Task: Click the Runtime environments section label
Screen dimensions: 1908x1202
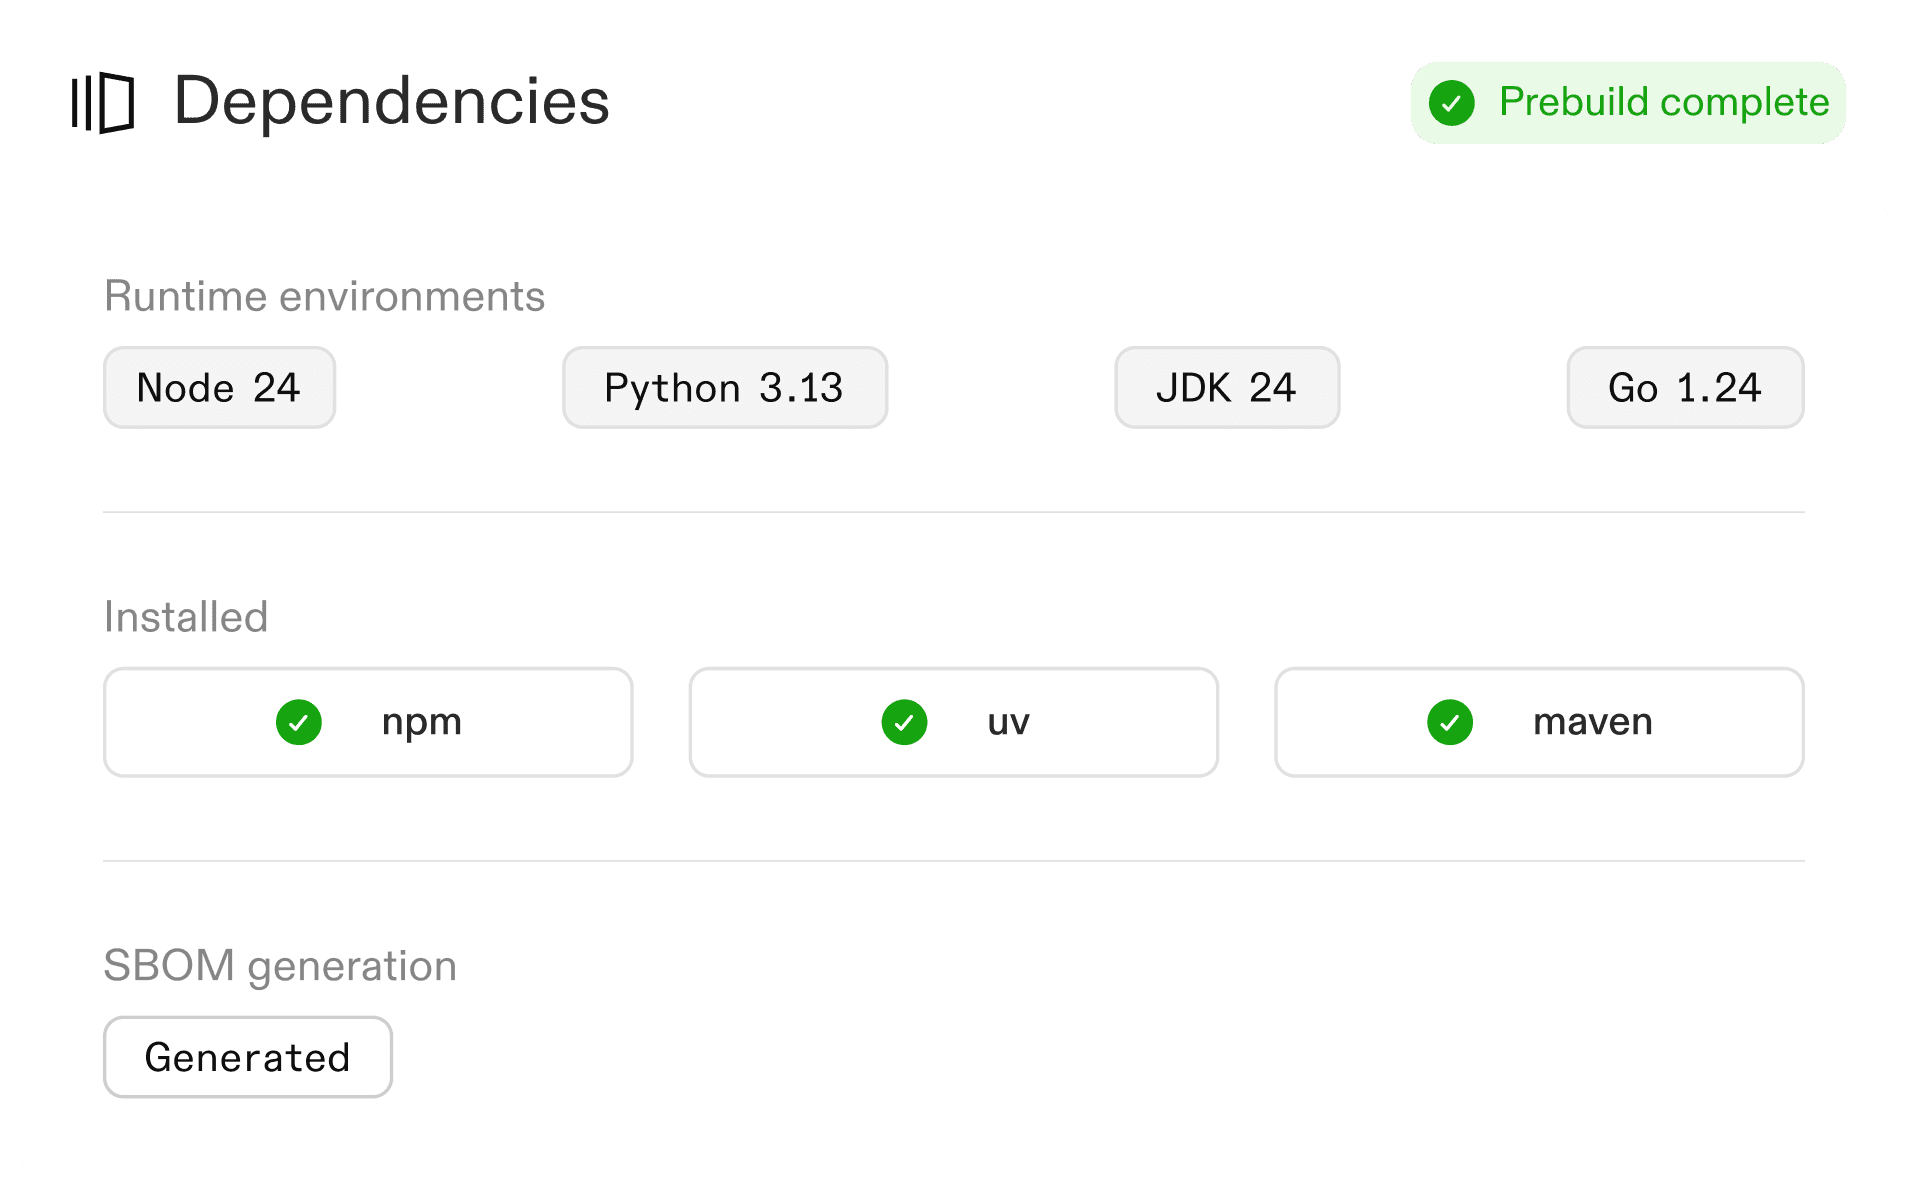Action: [x=324, y=297]
